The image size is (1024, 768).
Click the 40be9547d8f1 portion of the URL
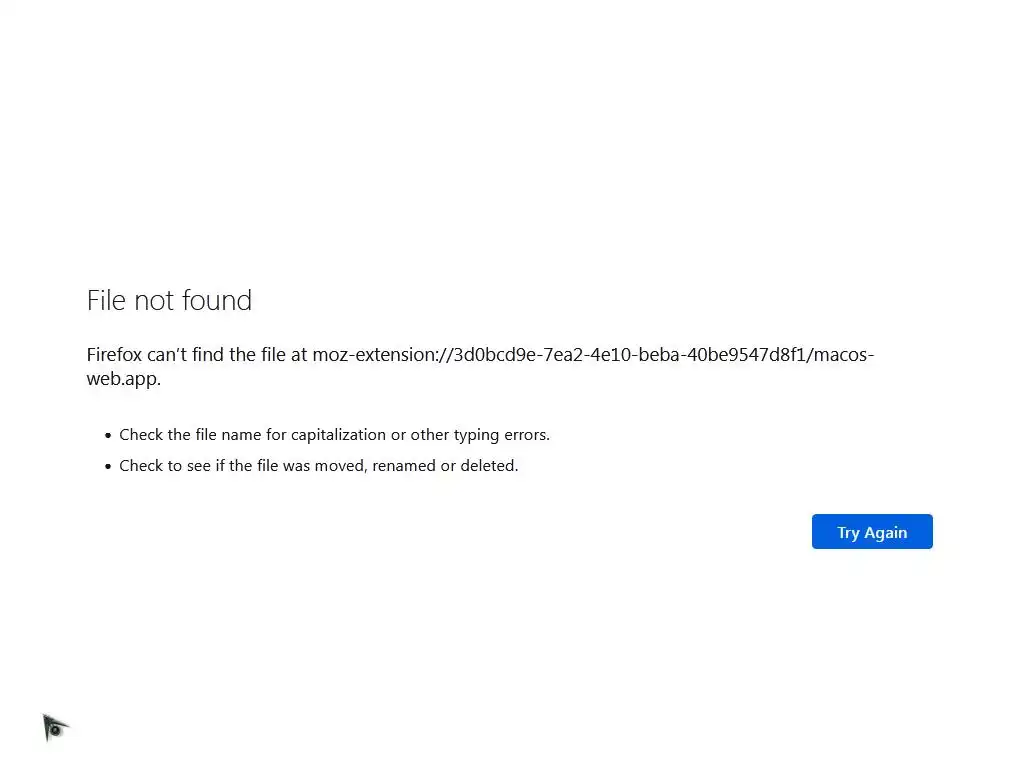pyautogui.click(x=743, y=354)
